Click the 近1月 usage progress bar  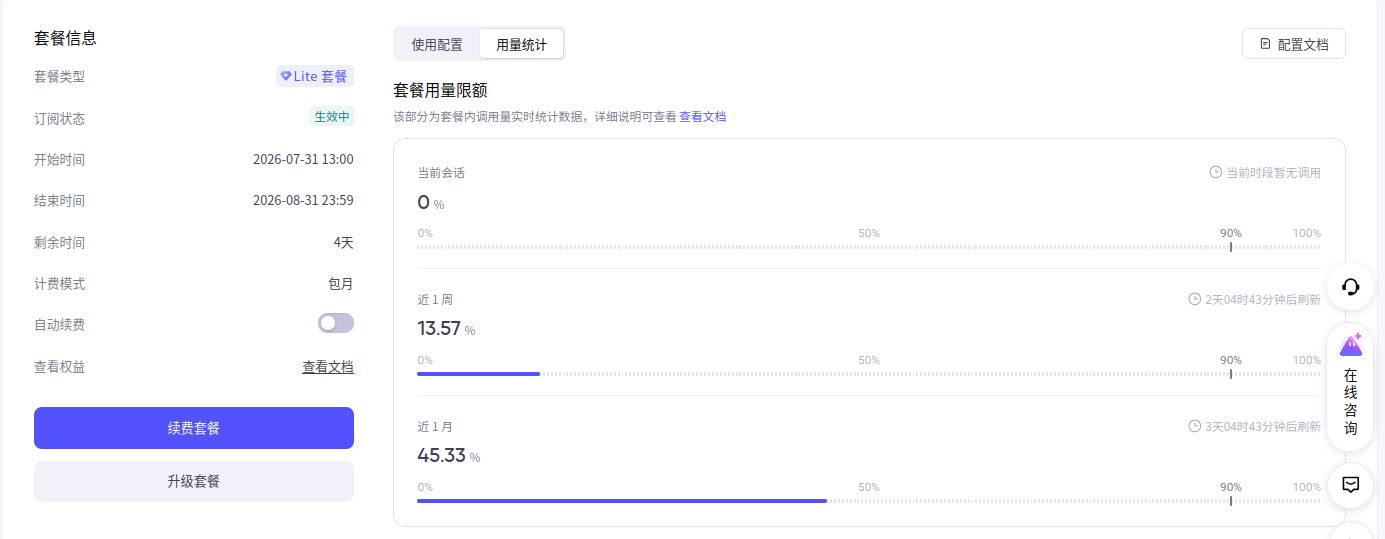(x=869, y=501)
